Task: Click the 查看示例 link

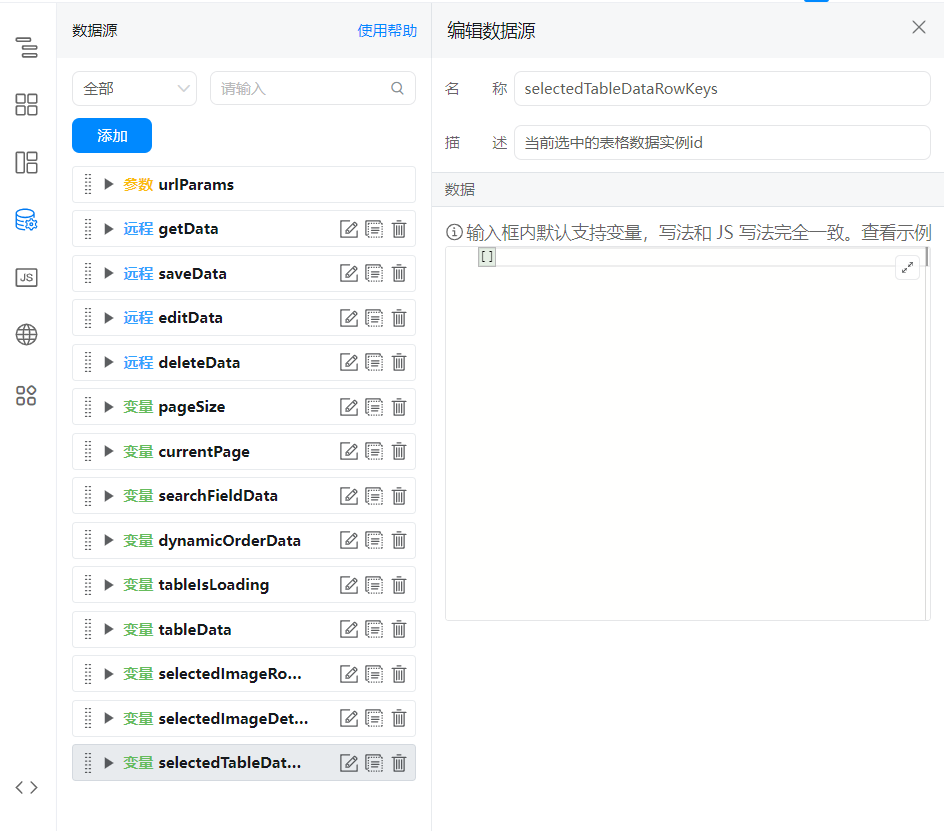Action: pos(896,233)
